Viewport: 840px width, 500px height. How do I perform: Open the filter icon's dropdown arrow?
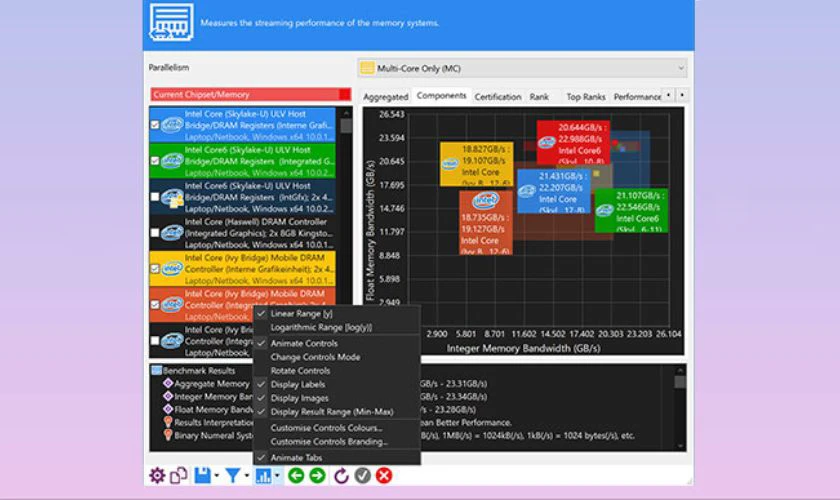pos(246,475)
